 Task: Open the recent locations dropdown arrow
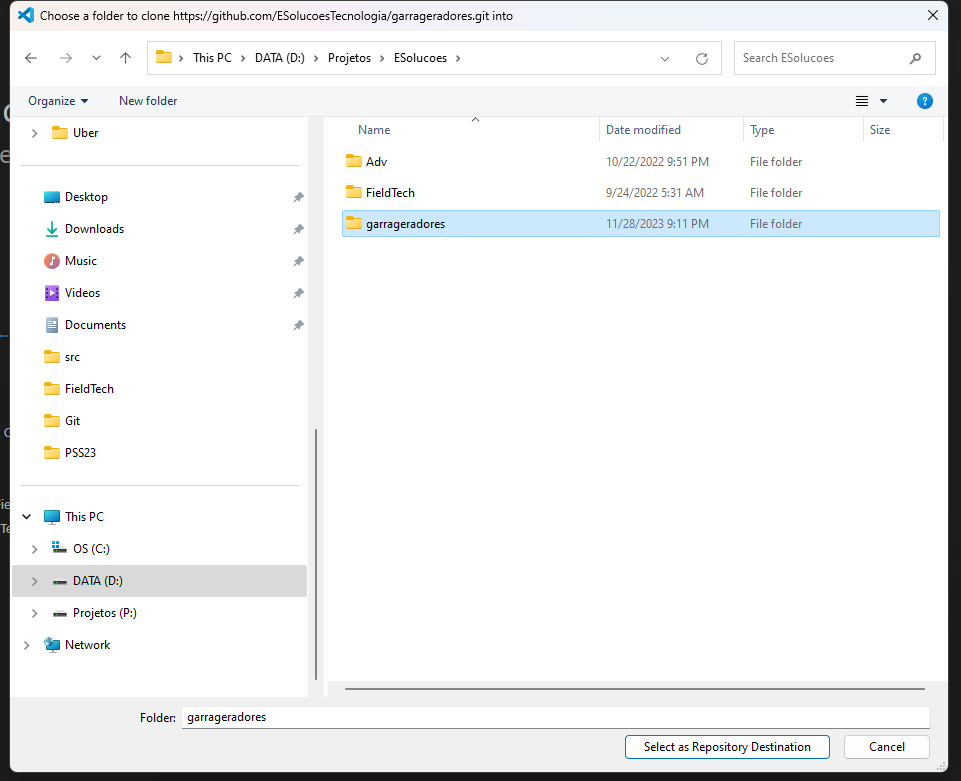pyautogui.click(x=96, y=58)
